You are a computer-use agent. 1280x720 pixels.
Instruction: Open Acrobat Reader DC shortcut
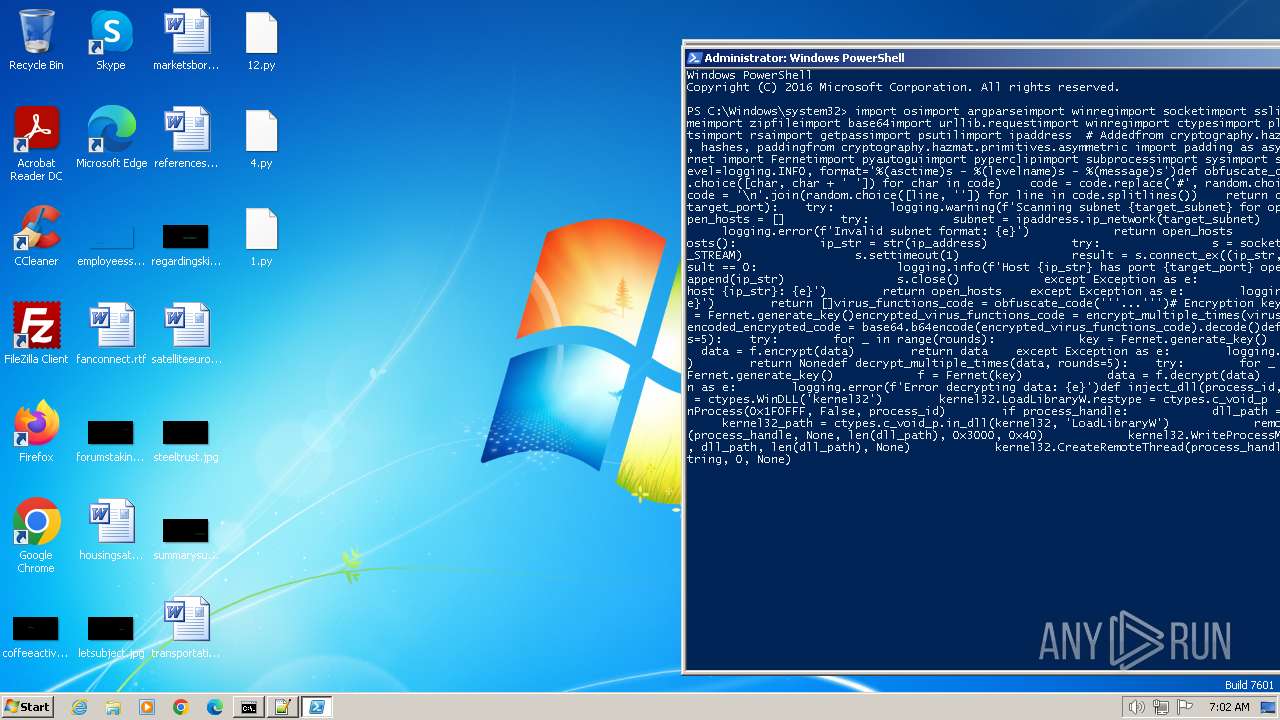click(36, 144)
